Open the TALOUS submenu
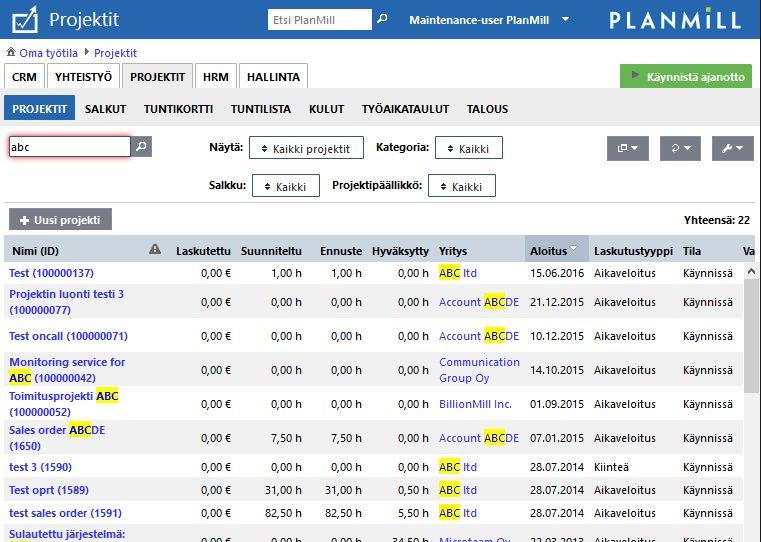Viewport: 761px width, 542px height. [487, 109]
